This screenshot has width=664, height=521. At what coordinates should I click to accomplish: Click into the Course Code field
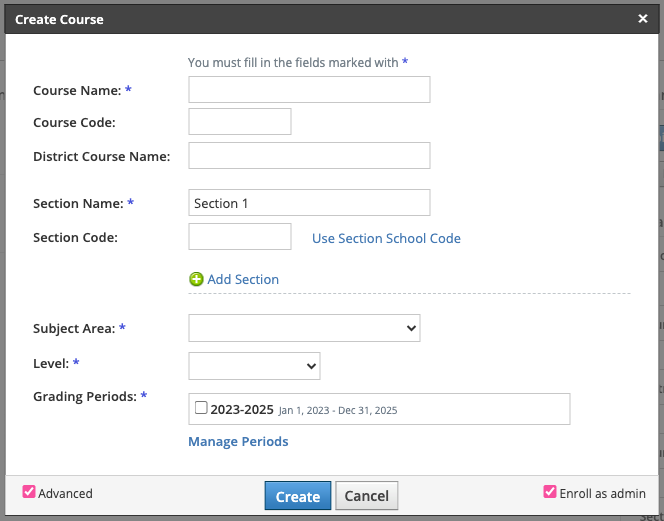tap(240, 122)
